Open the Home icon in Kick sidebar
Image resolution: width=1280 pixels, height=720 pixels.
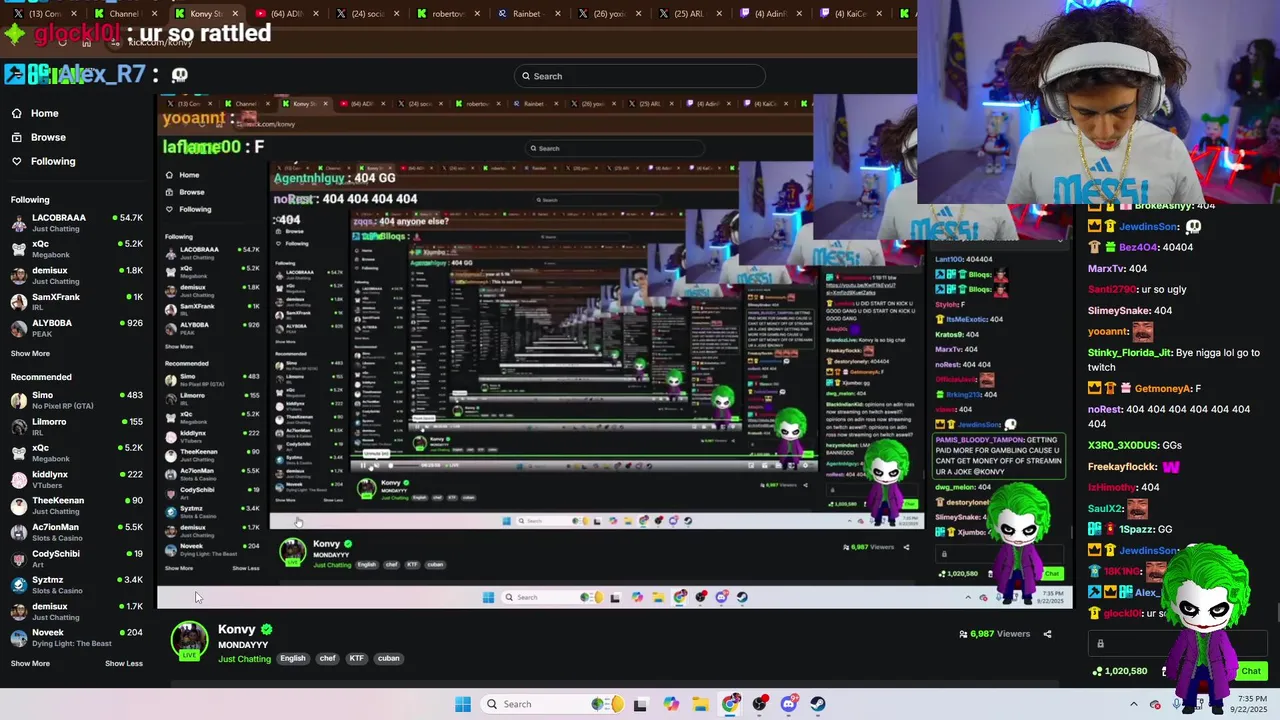(17, 113)
